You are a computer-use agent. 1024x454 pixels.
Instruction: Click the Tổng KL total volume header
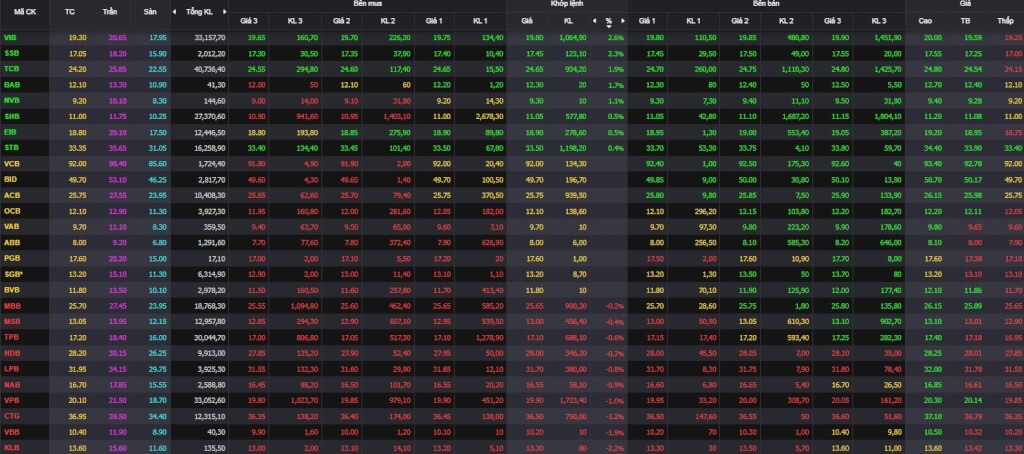pos(199,12)
